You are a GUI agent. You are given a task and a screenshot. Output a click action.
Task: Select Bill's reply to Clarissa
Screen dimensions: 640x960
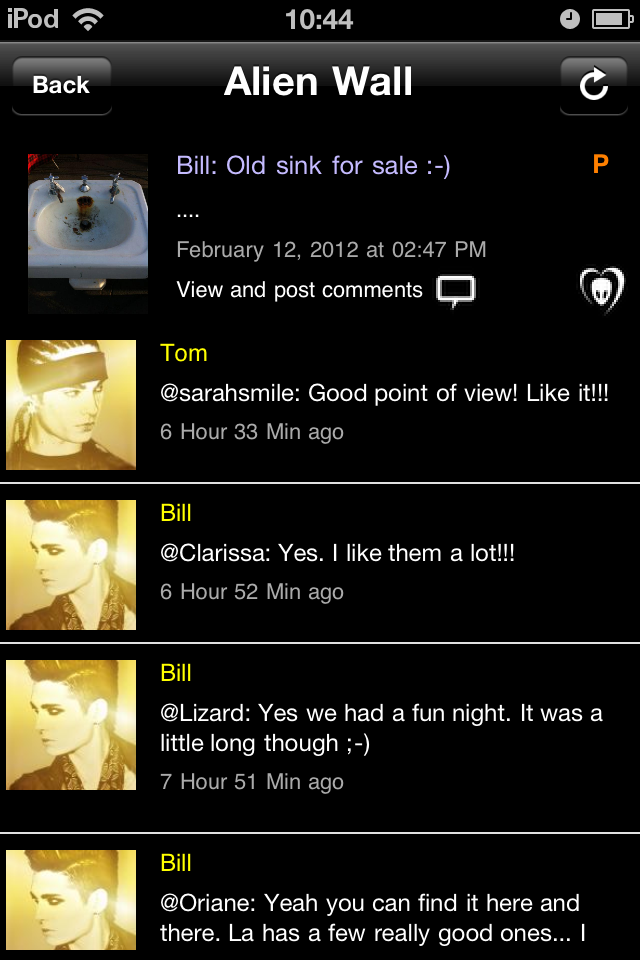(337, 553)
